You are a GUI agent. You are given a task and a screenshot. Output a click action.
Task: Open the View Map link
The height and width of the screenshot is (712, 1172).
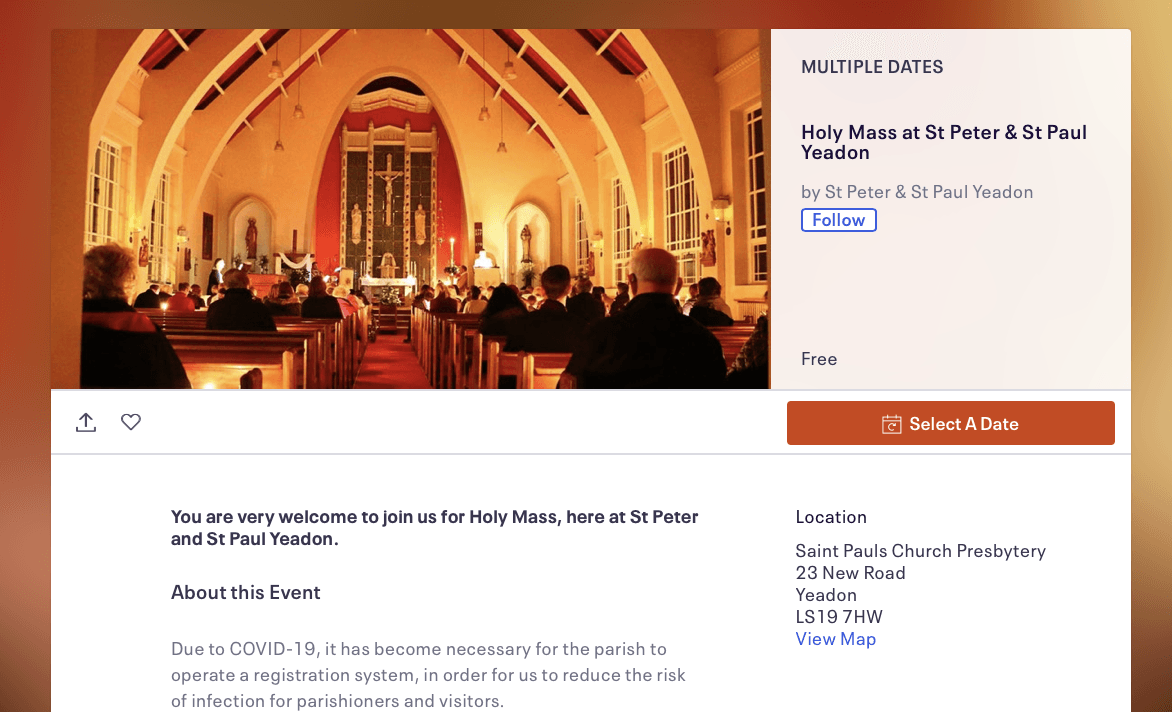pyautogui.click(x=836, y=639)
